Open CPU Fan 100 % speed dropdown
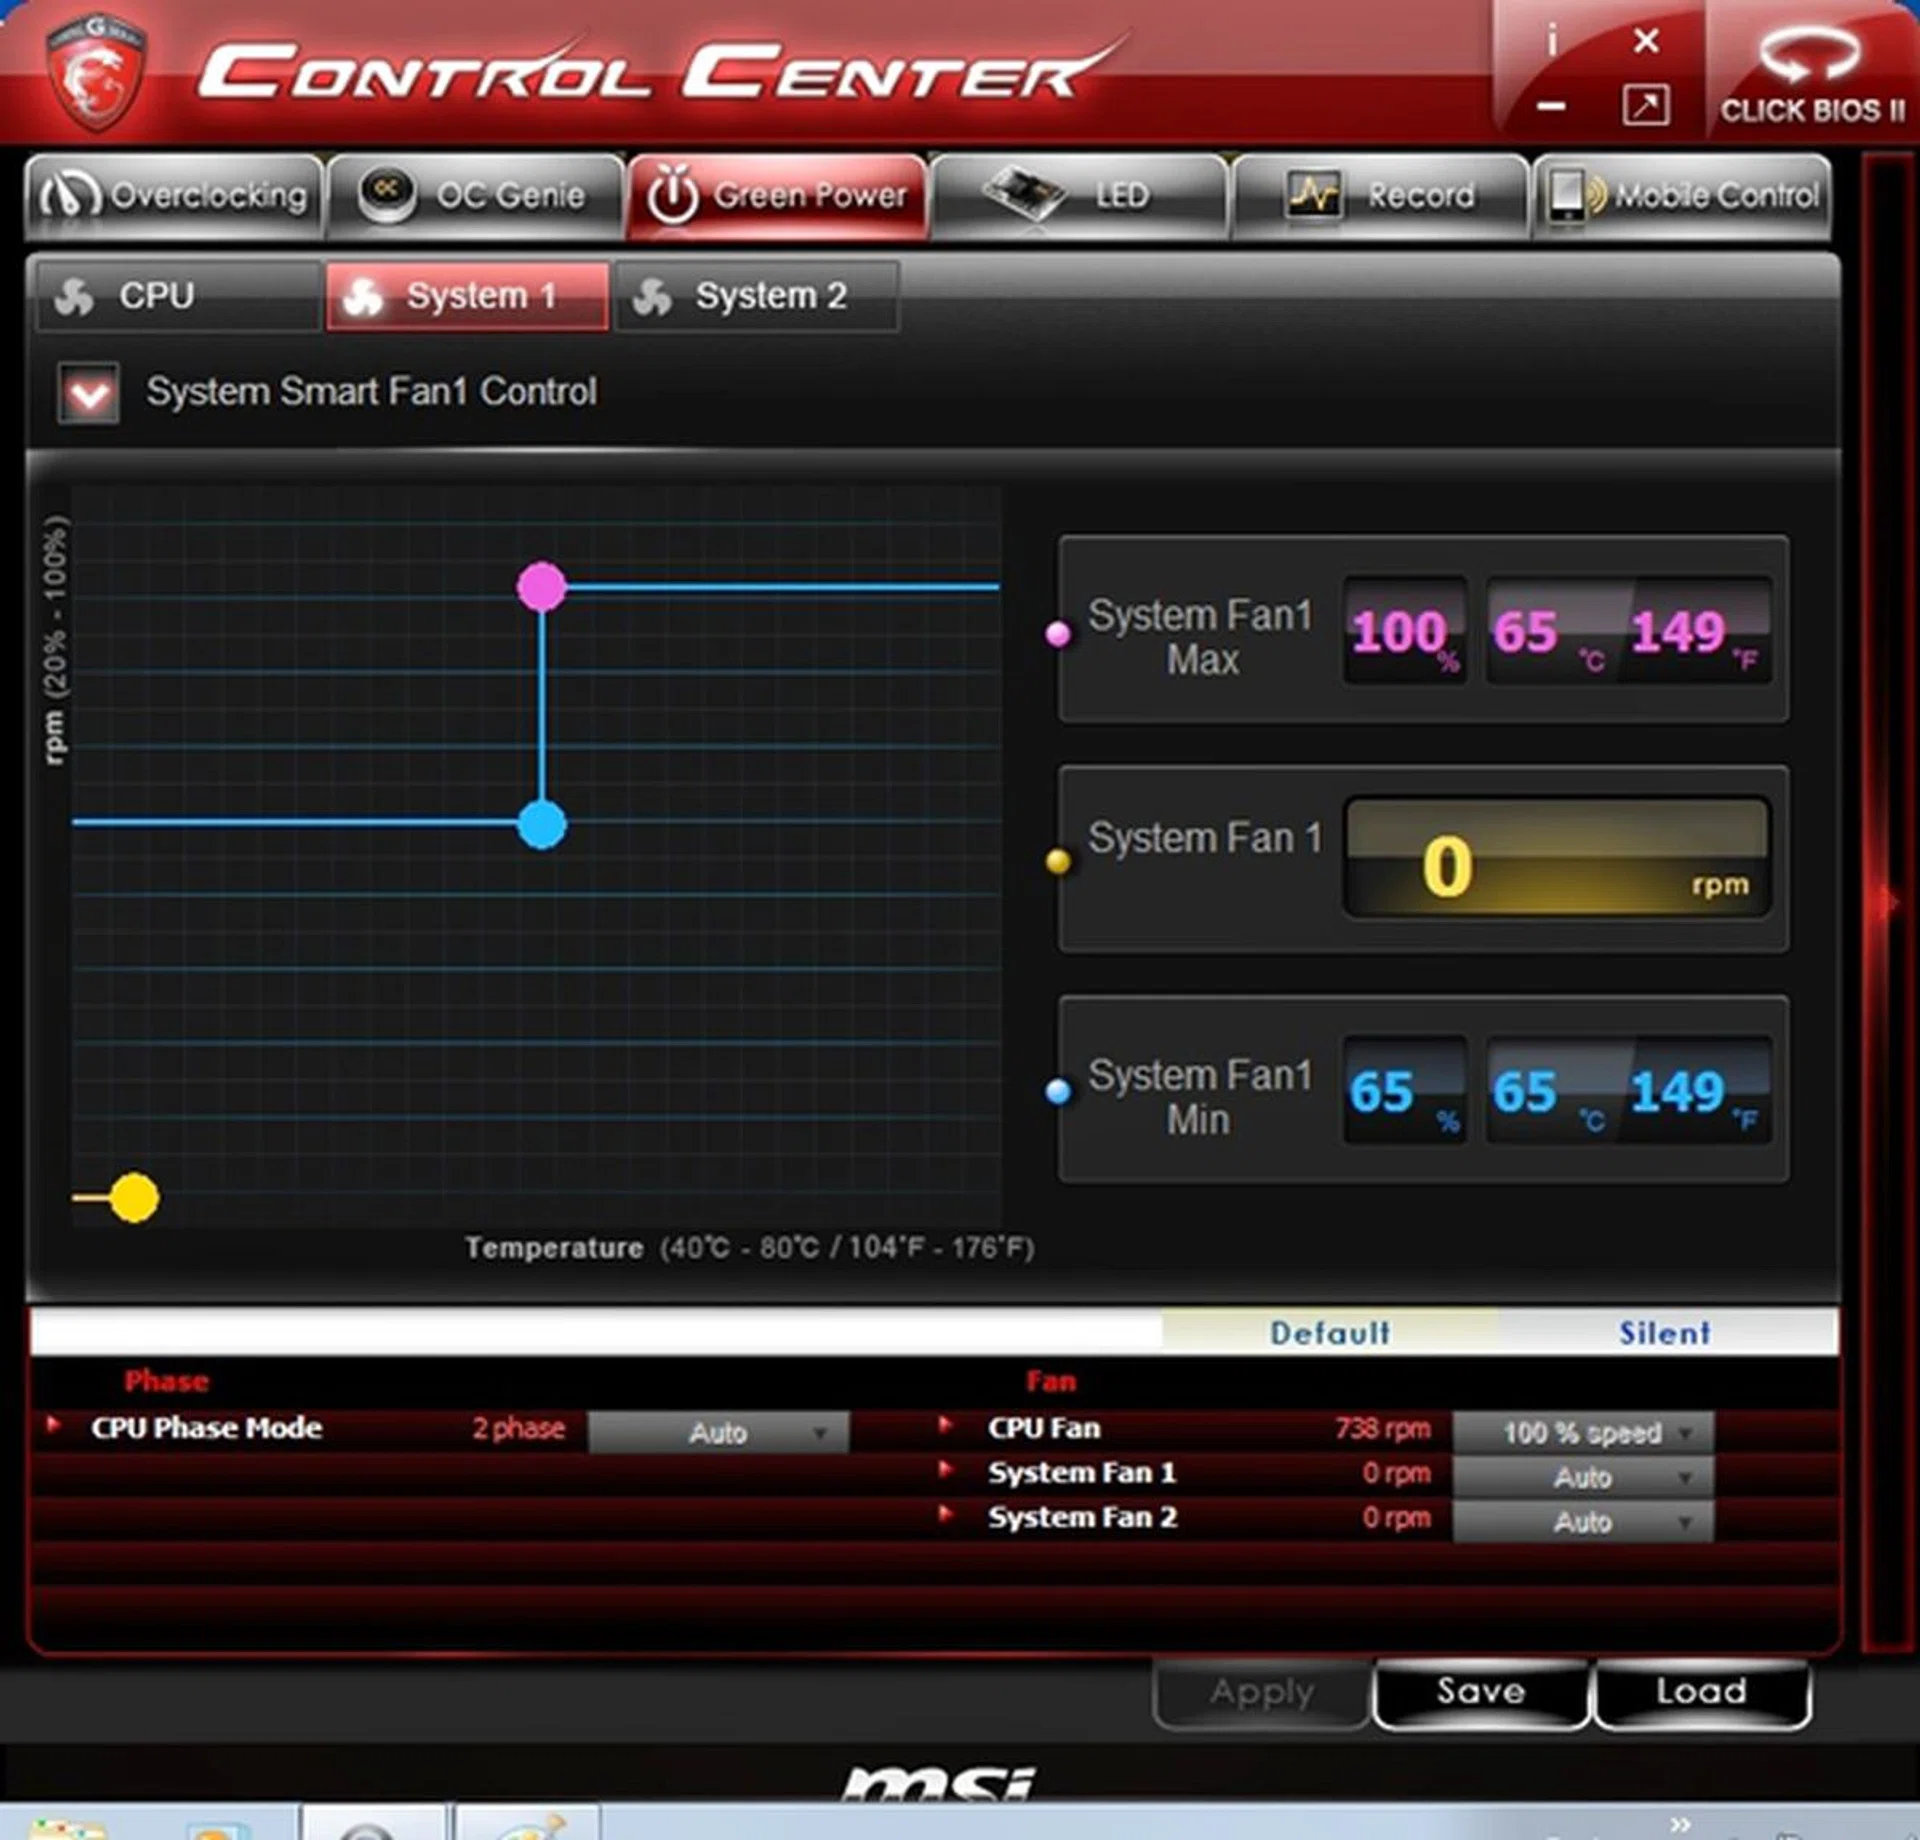The image size is (1920, 1840). pyautogui.click(x=1583, y=1433)
